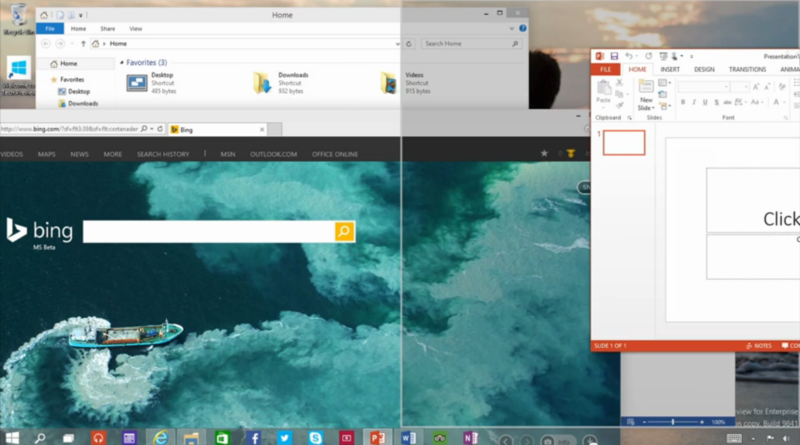Toggle Underline in PowerPoint Font group
Screen dimensions: 800x445
[x=705, y=103]
